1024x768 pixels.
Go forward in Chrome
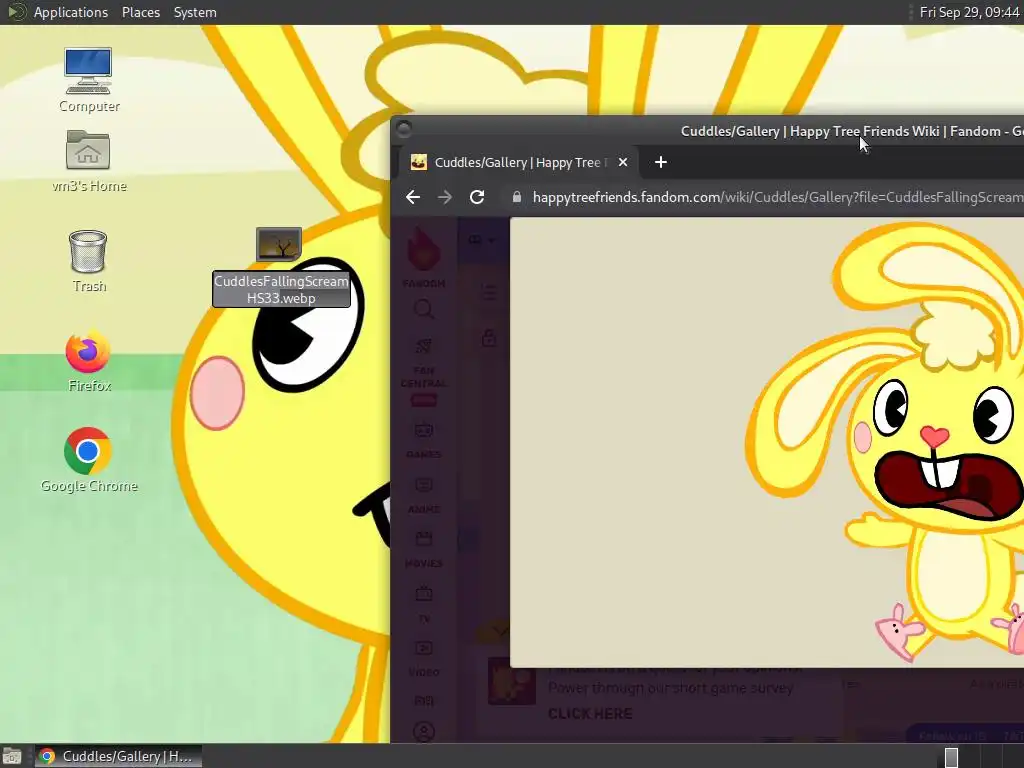pyautogui.click(x=445, y=197)
